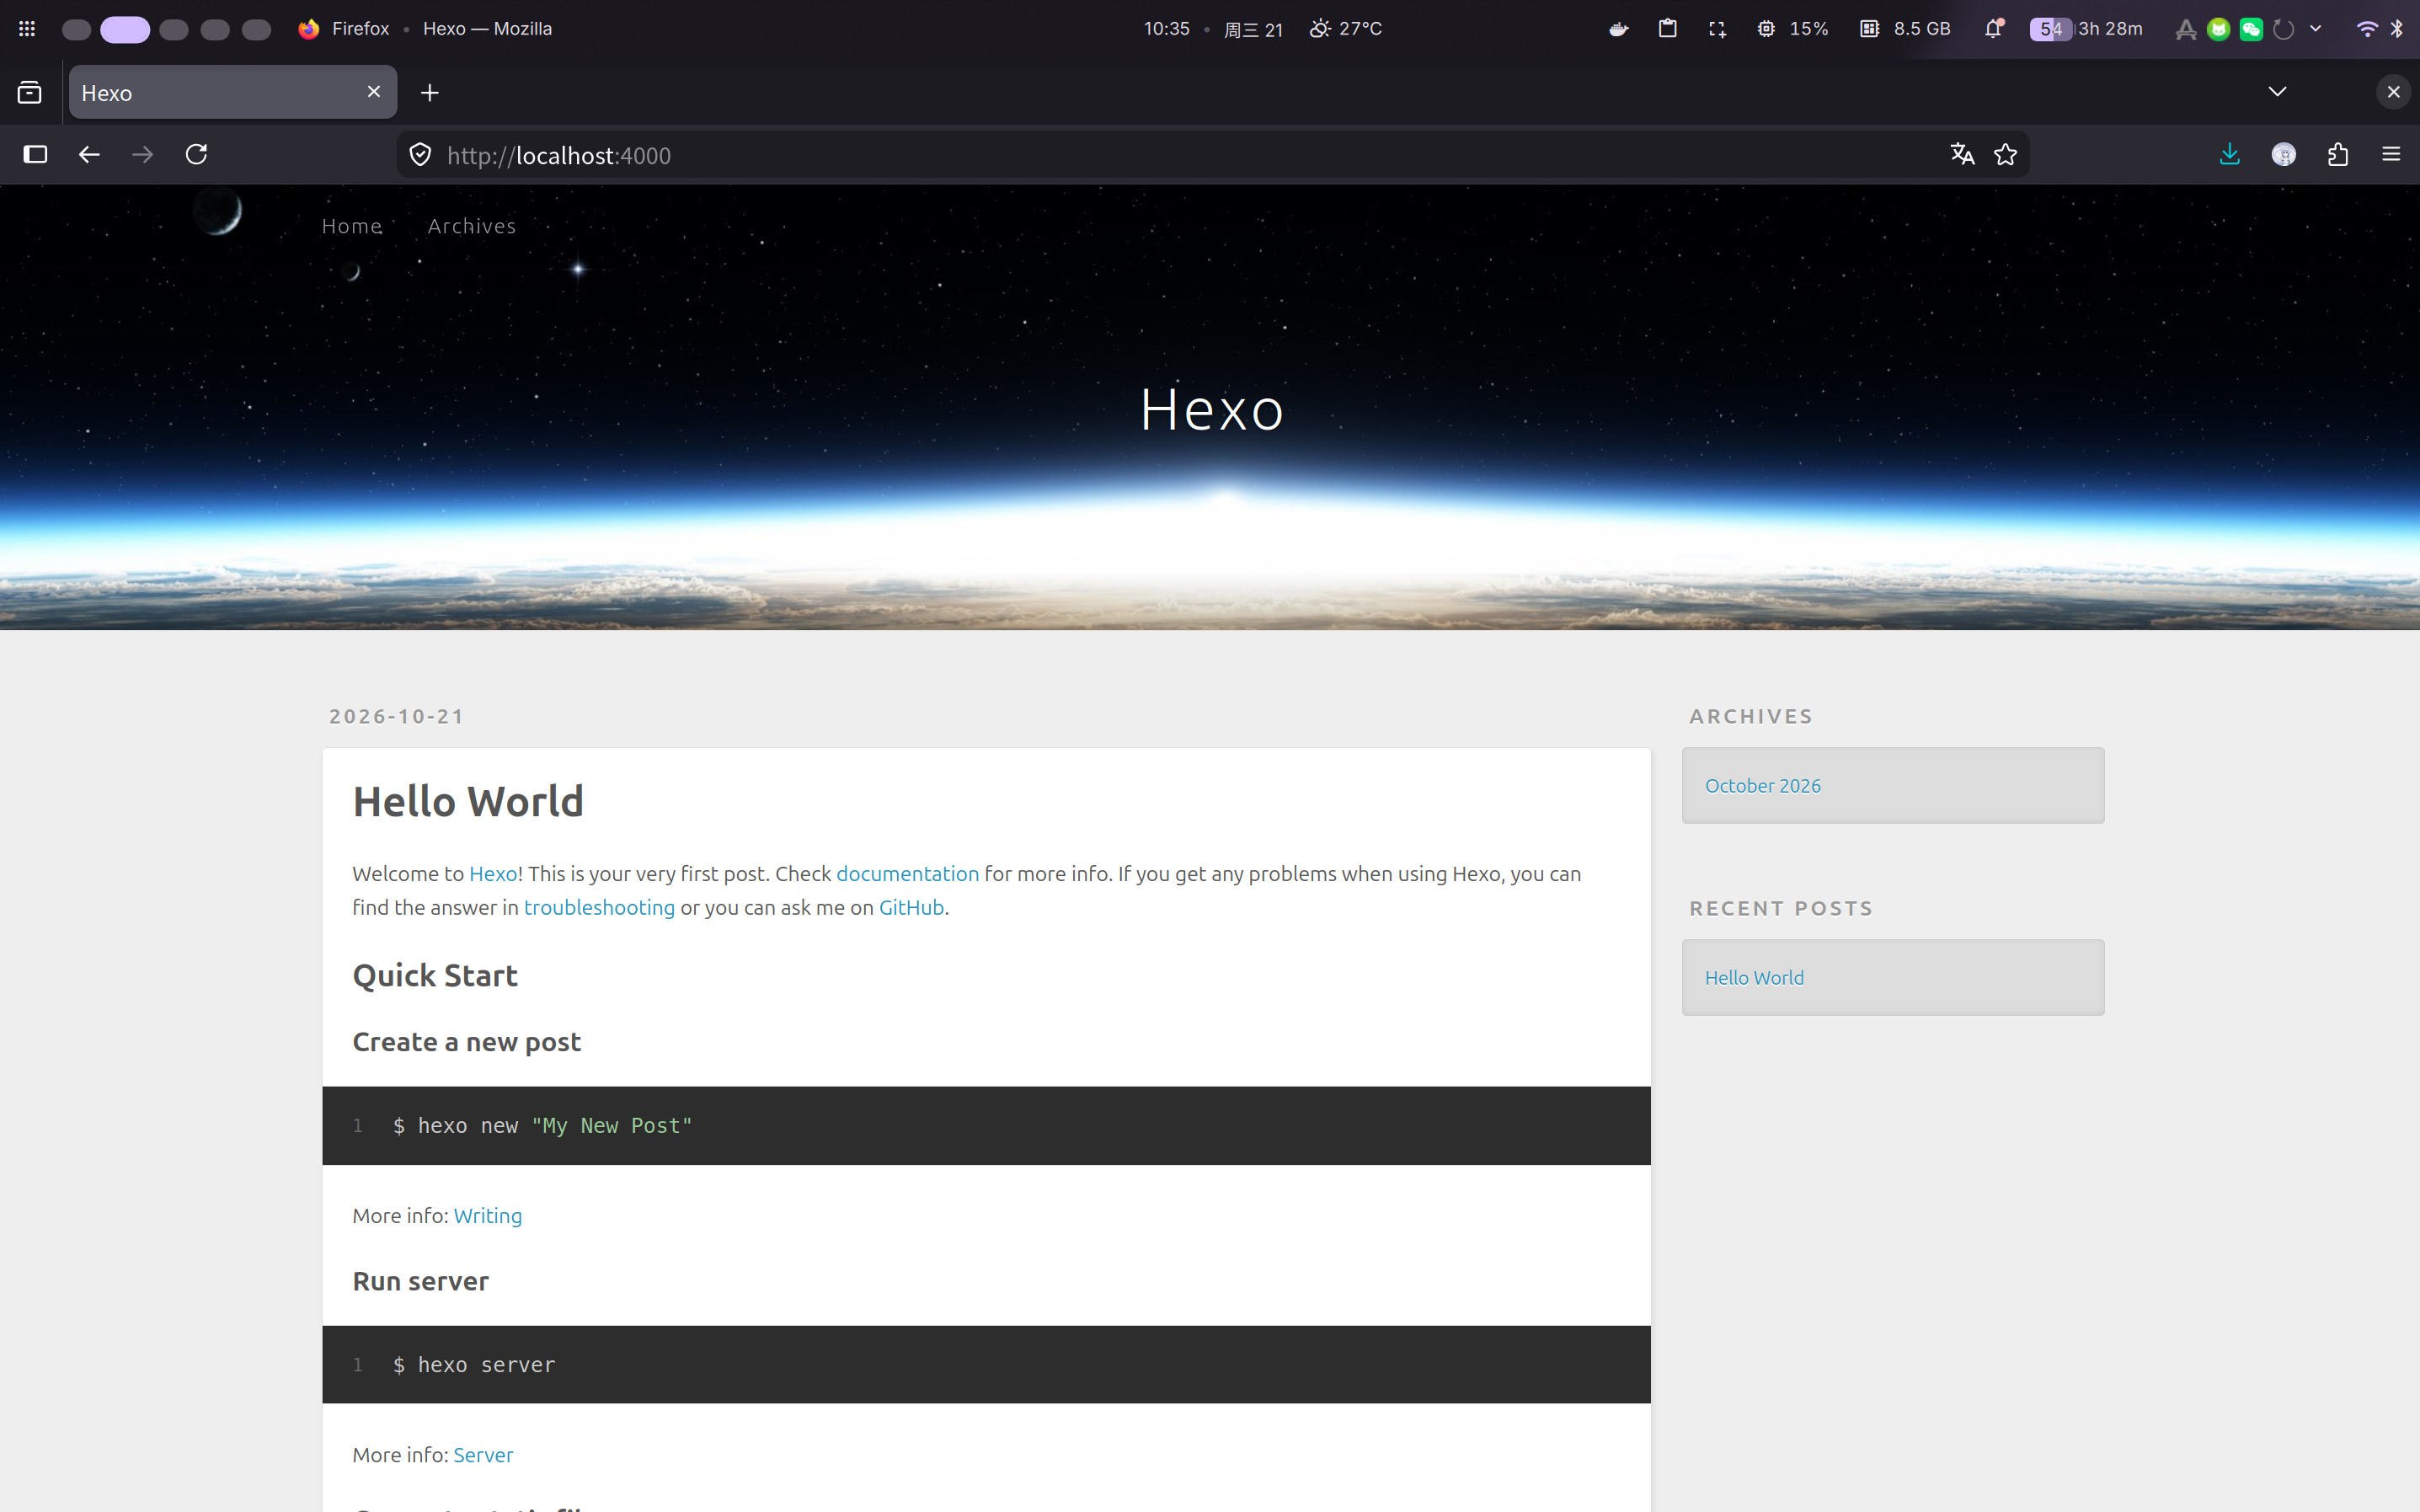This screenshot has width=2420, height=1512.
Task: Close the Hexo tab
Action: 374,92
